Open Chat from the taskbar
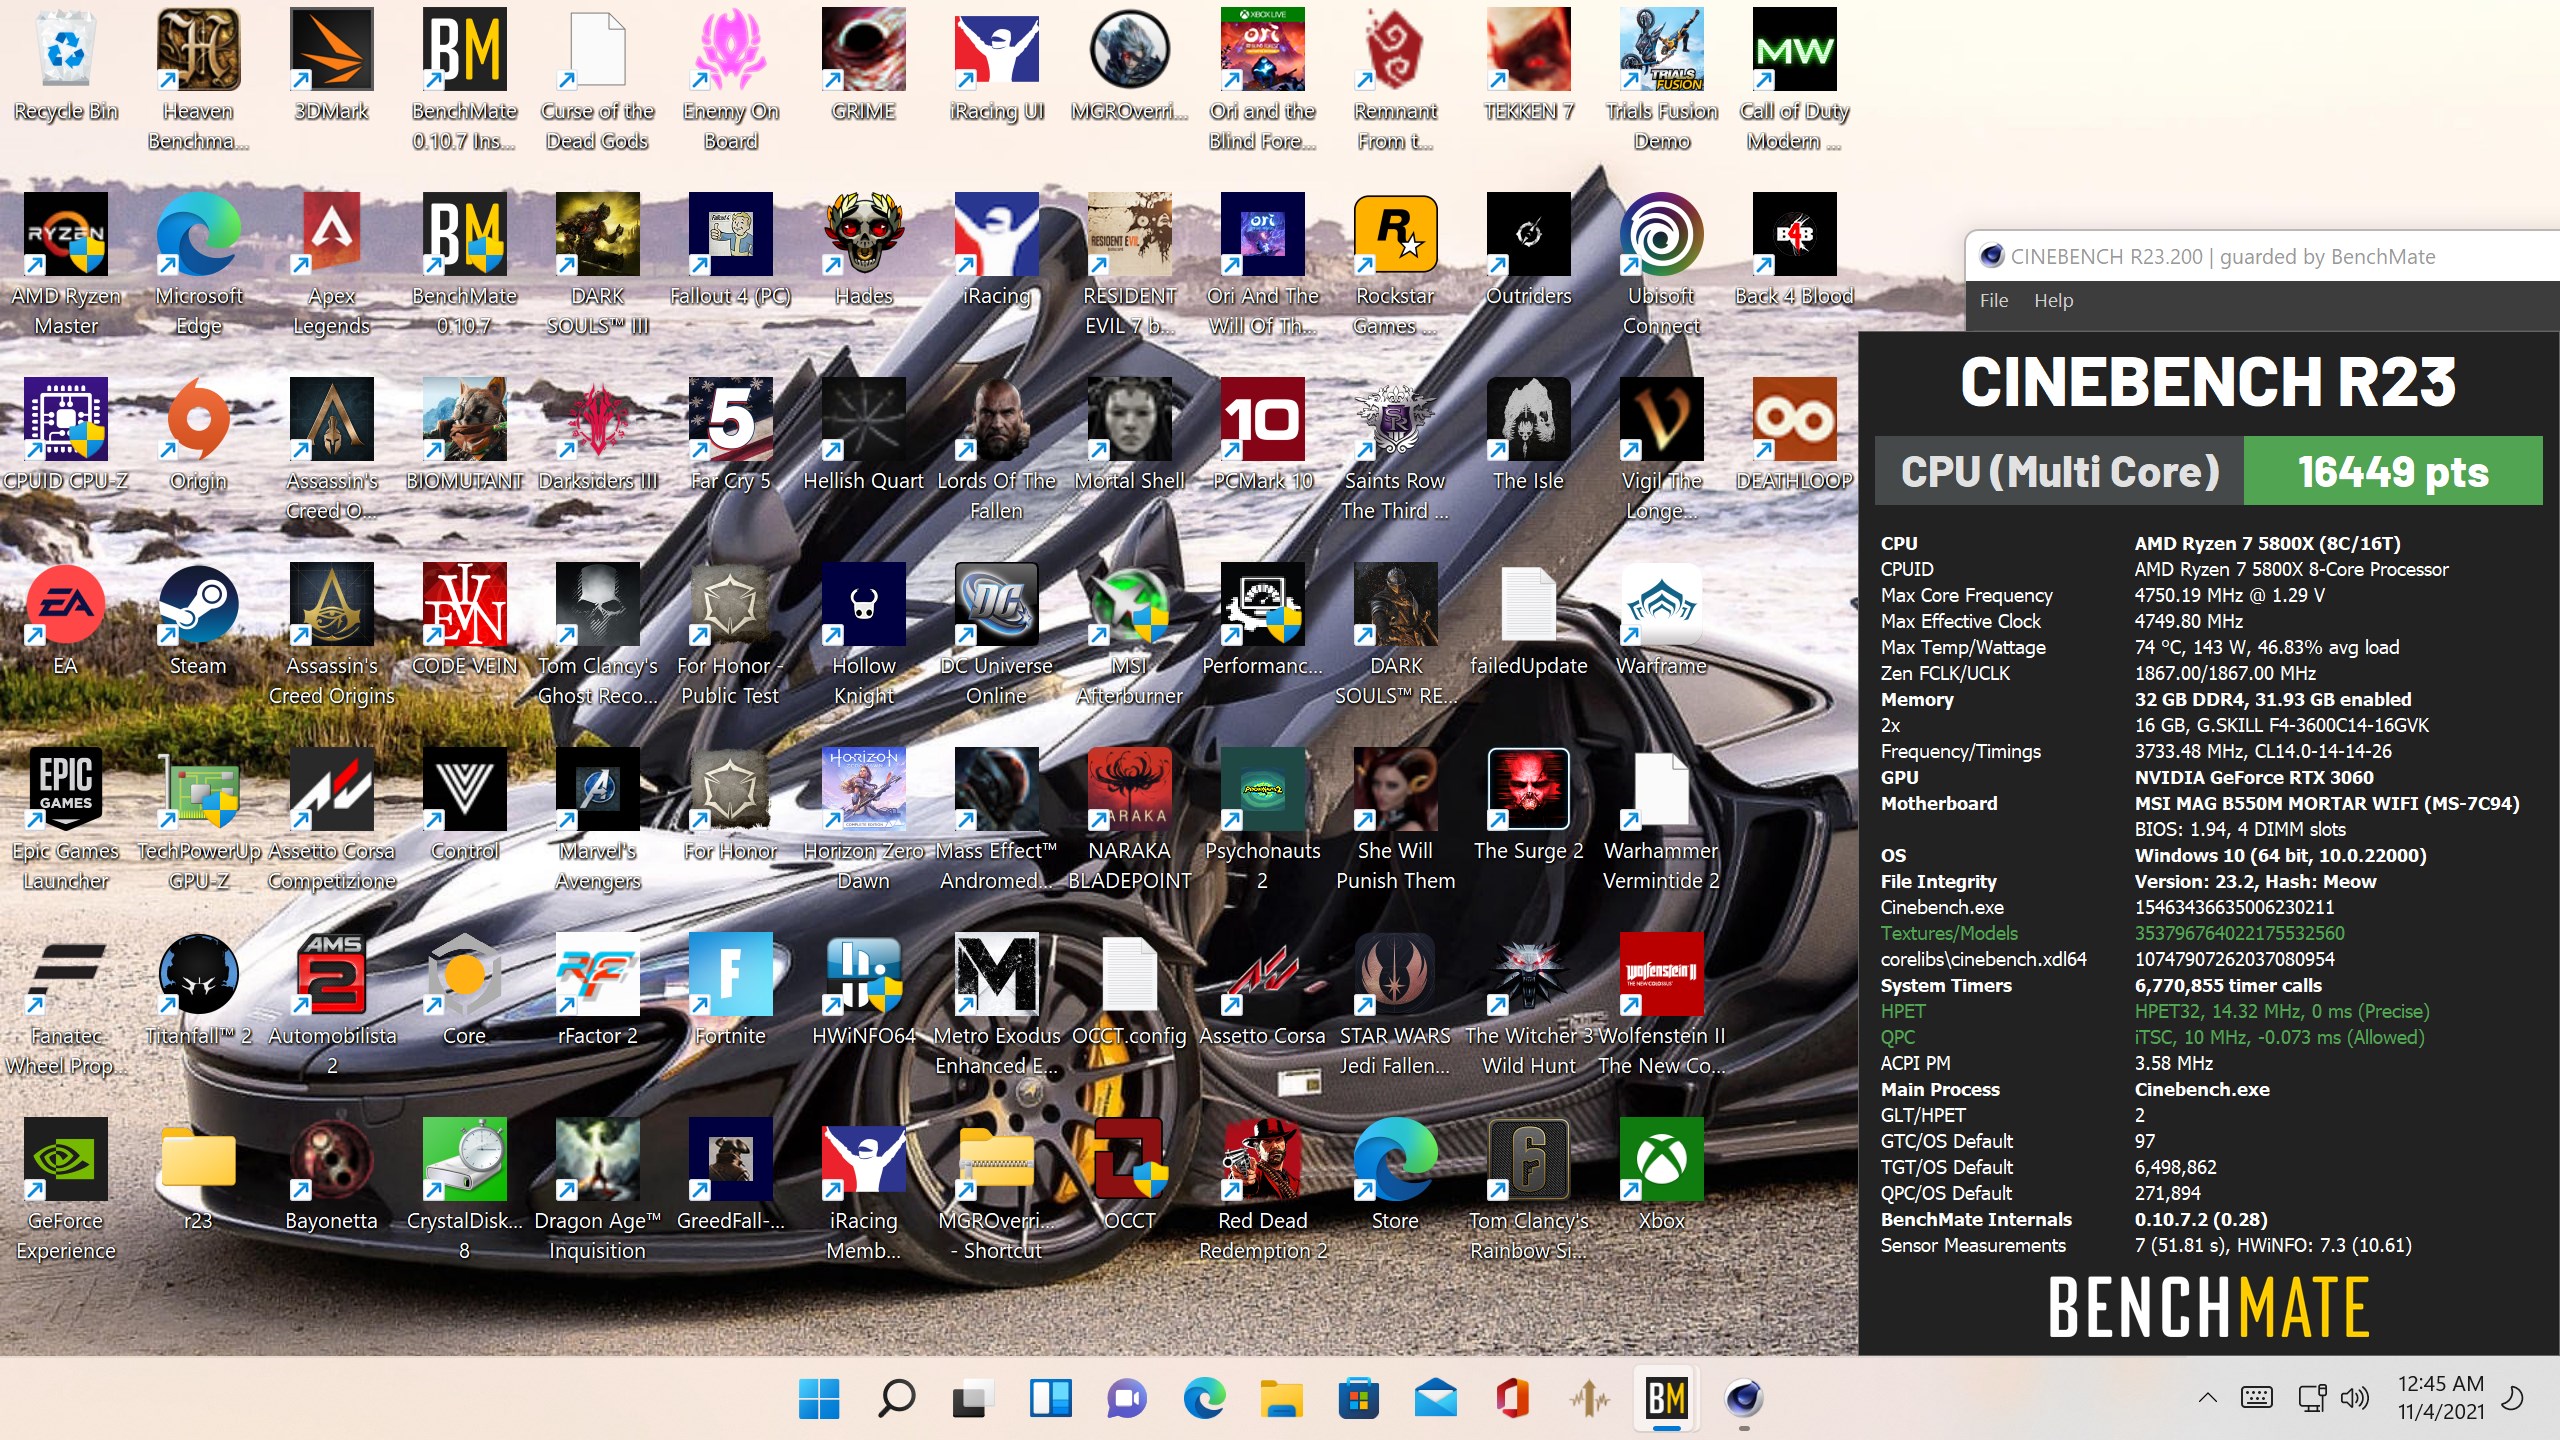The width and height of the screenshot is (2560, 1440). [x=1127, y=1397]
